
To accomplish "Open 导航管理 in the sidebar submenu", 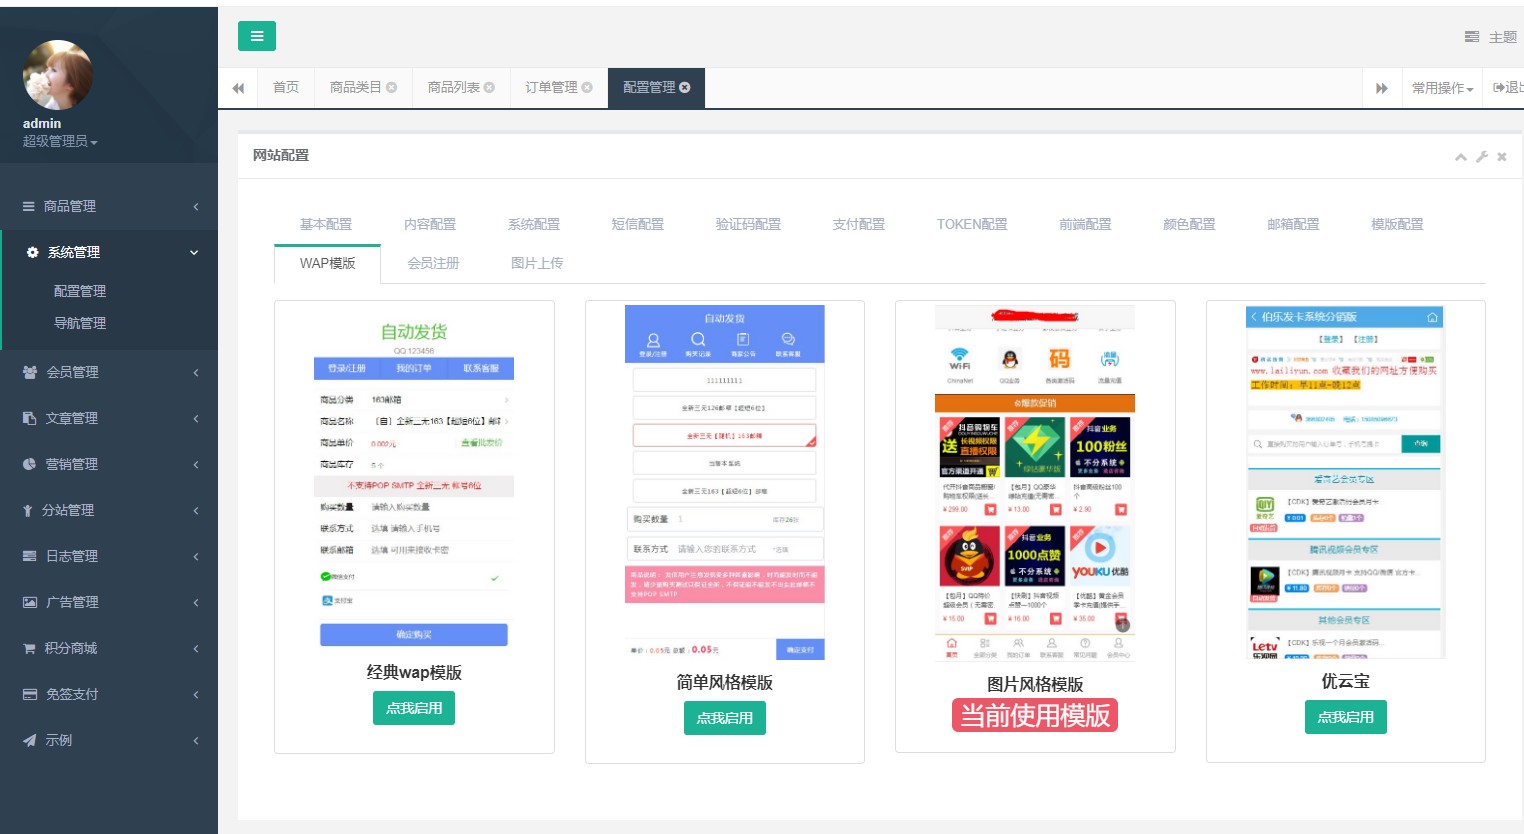I will click(80, 323).
